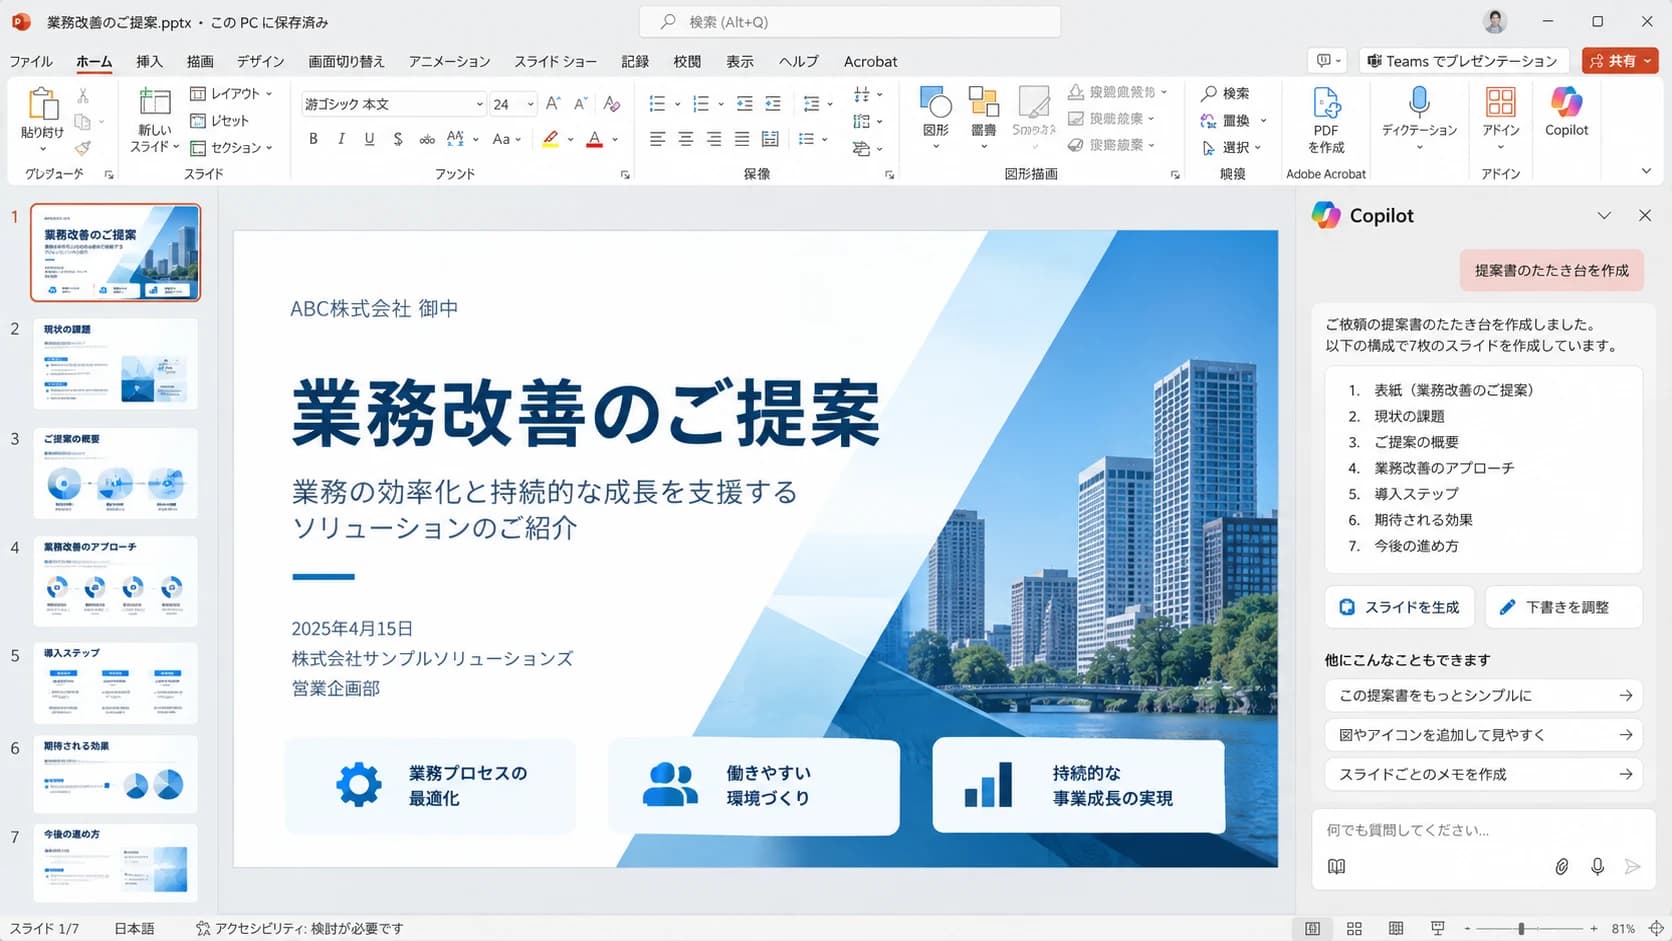Click the Copilot chat microphone icon
The width and height of the screenshot is (1672, 941).
coord(1597,867)
